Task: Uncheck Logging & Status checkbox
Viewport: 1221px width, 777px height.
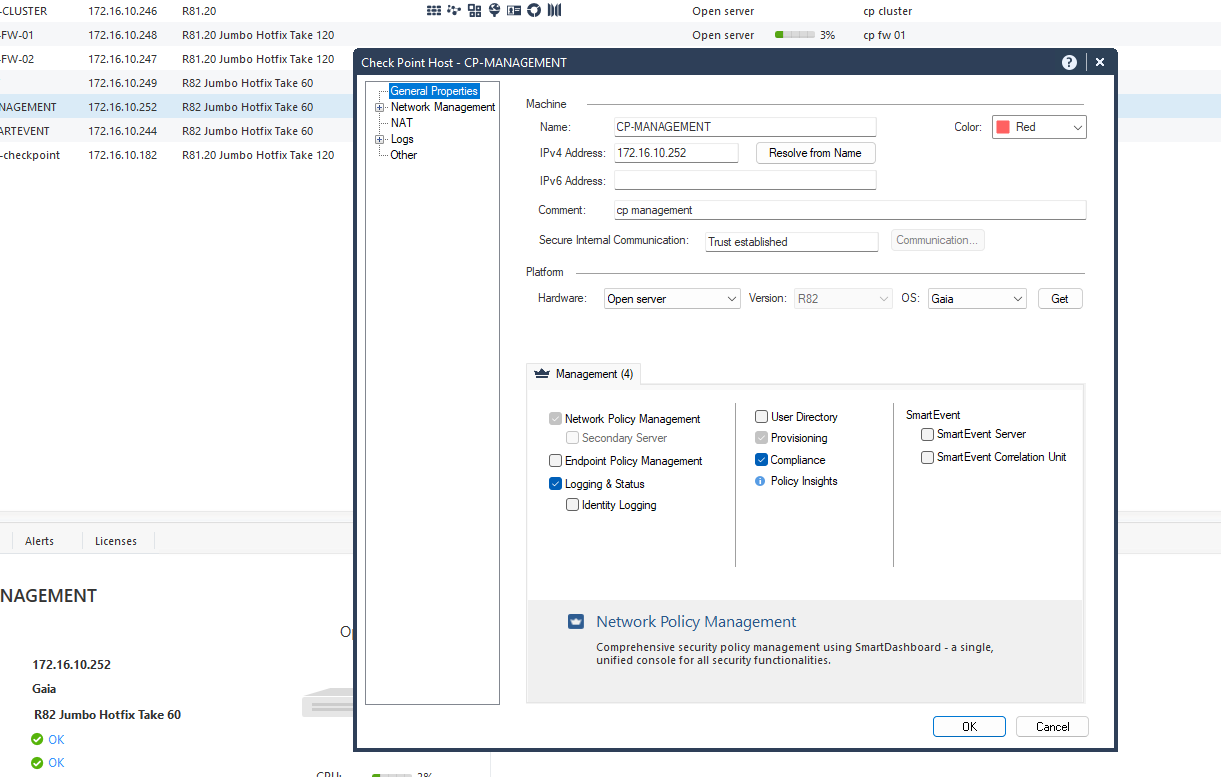Action: 555,484
